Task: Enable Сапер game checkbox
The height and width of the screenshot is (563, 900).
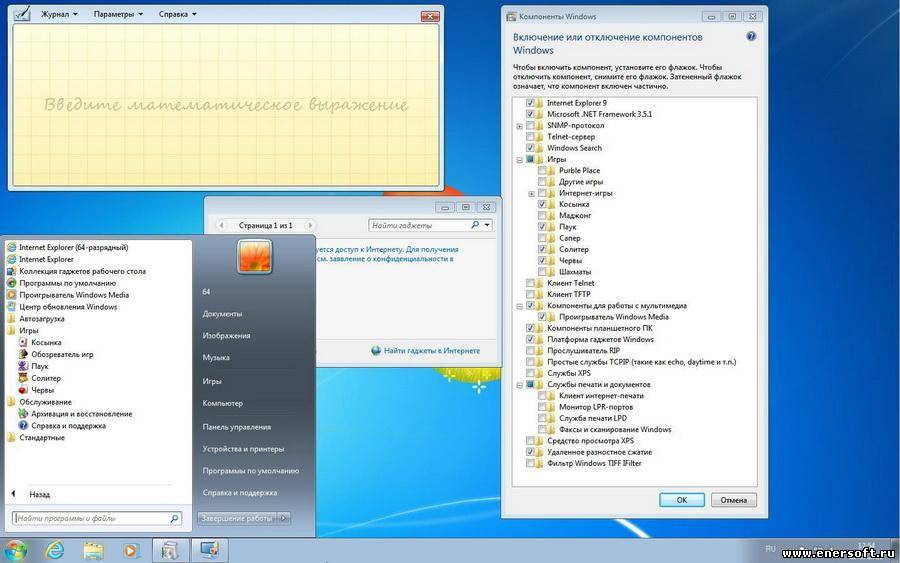Action: 542,238
